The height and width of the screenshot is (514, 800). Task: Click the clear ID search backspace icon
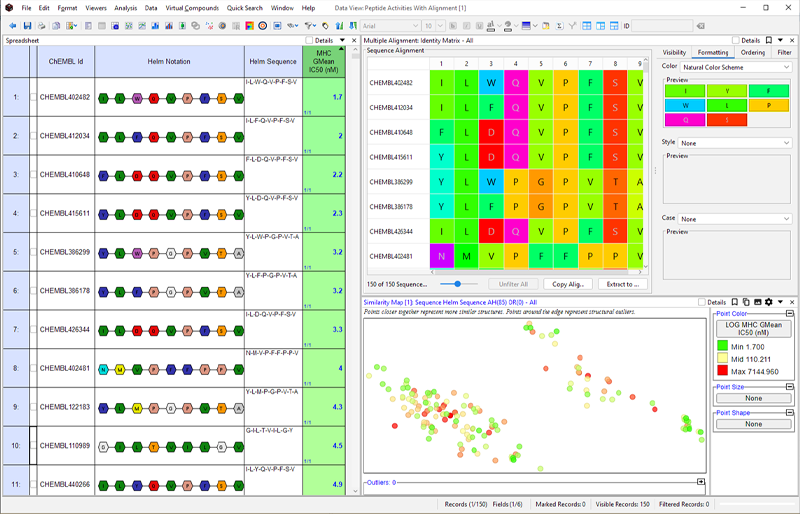701,26
